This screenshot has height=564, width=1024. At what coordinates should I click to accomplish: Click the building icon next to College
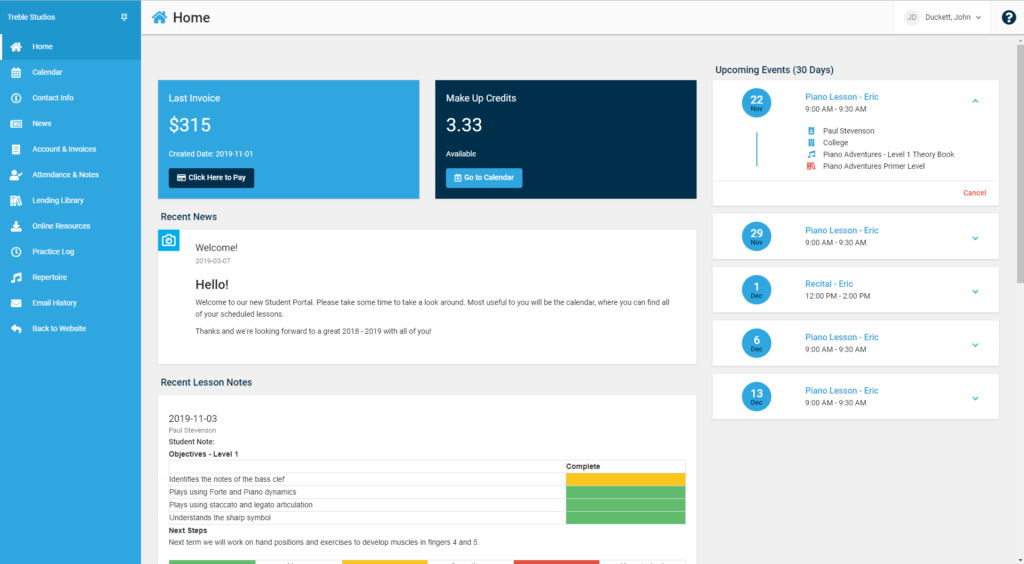click(811, 142)
